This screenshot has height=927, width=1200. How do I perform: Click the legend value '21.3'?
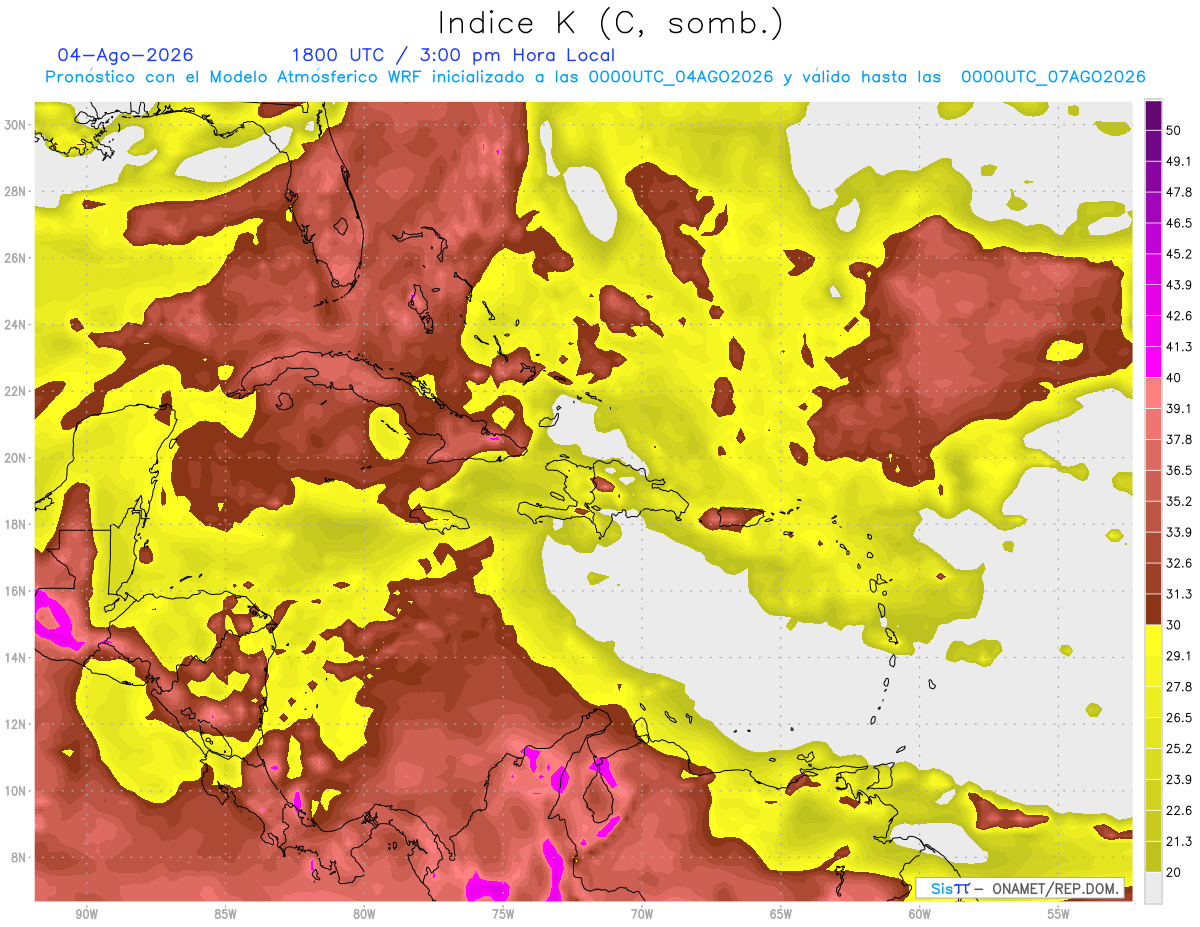(x=1180, y=841)
